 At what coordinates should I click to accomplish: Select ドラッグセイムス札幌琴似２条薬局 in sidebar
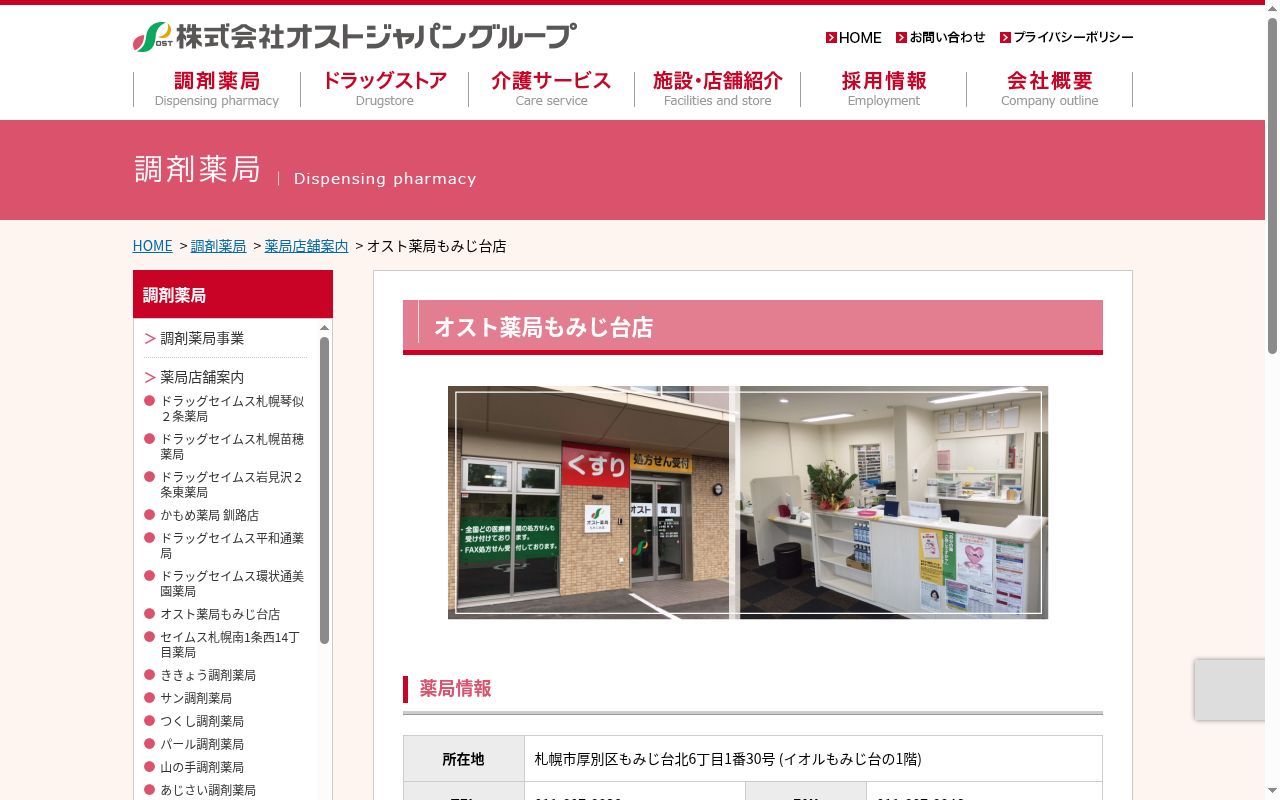232,408
